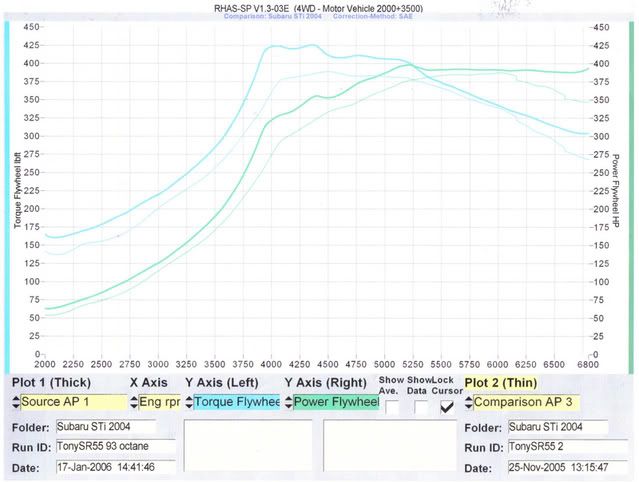
Task: Click the TonySR55 93 octane Run ID field
Action: [x=116, y=447]
